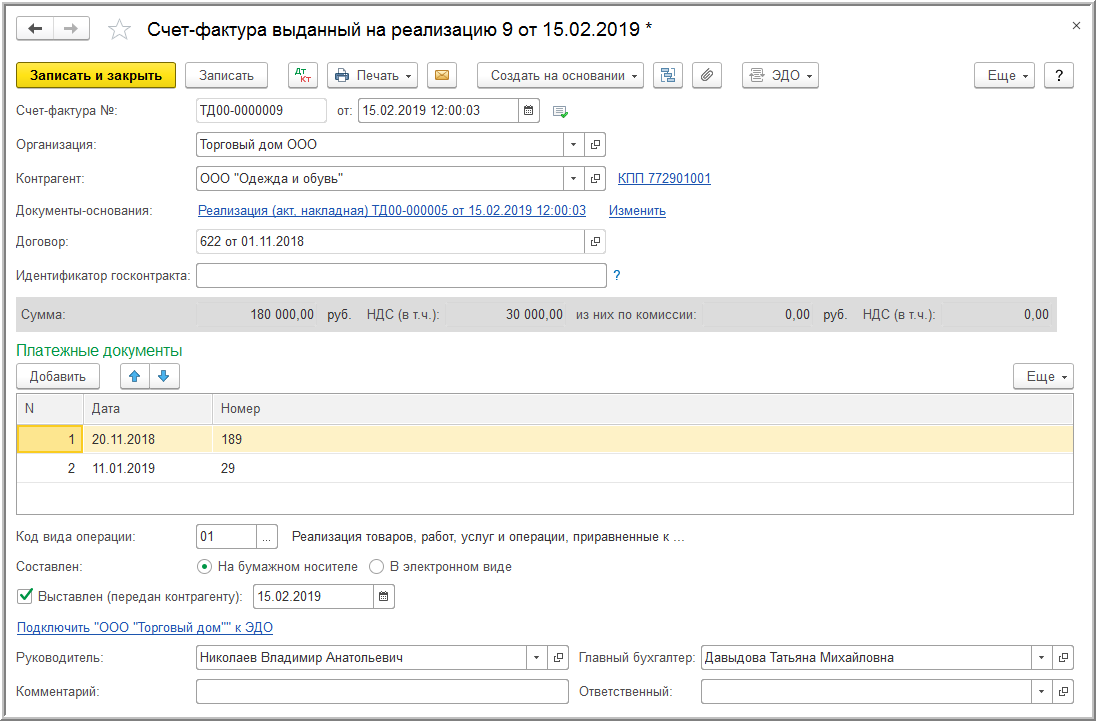The width and height of the screenshot is (1096, 721).
Task: Open related documents structure icon
Action: coord(668,75)
